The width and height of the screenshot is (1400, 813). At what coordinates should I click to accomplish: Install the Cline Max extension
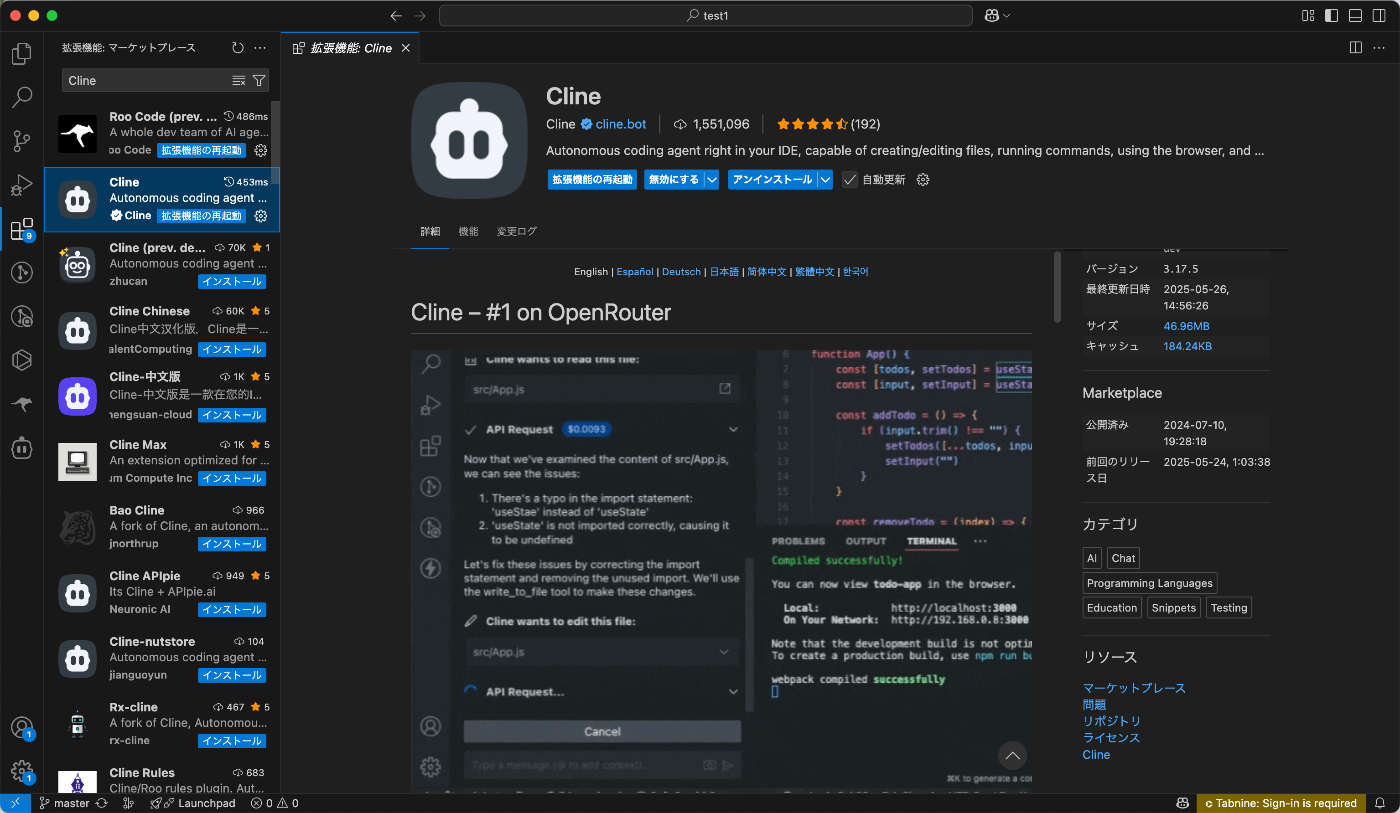[x=231, y=478]
